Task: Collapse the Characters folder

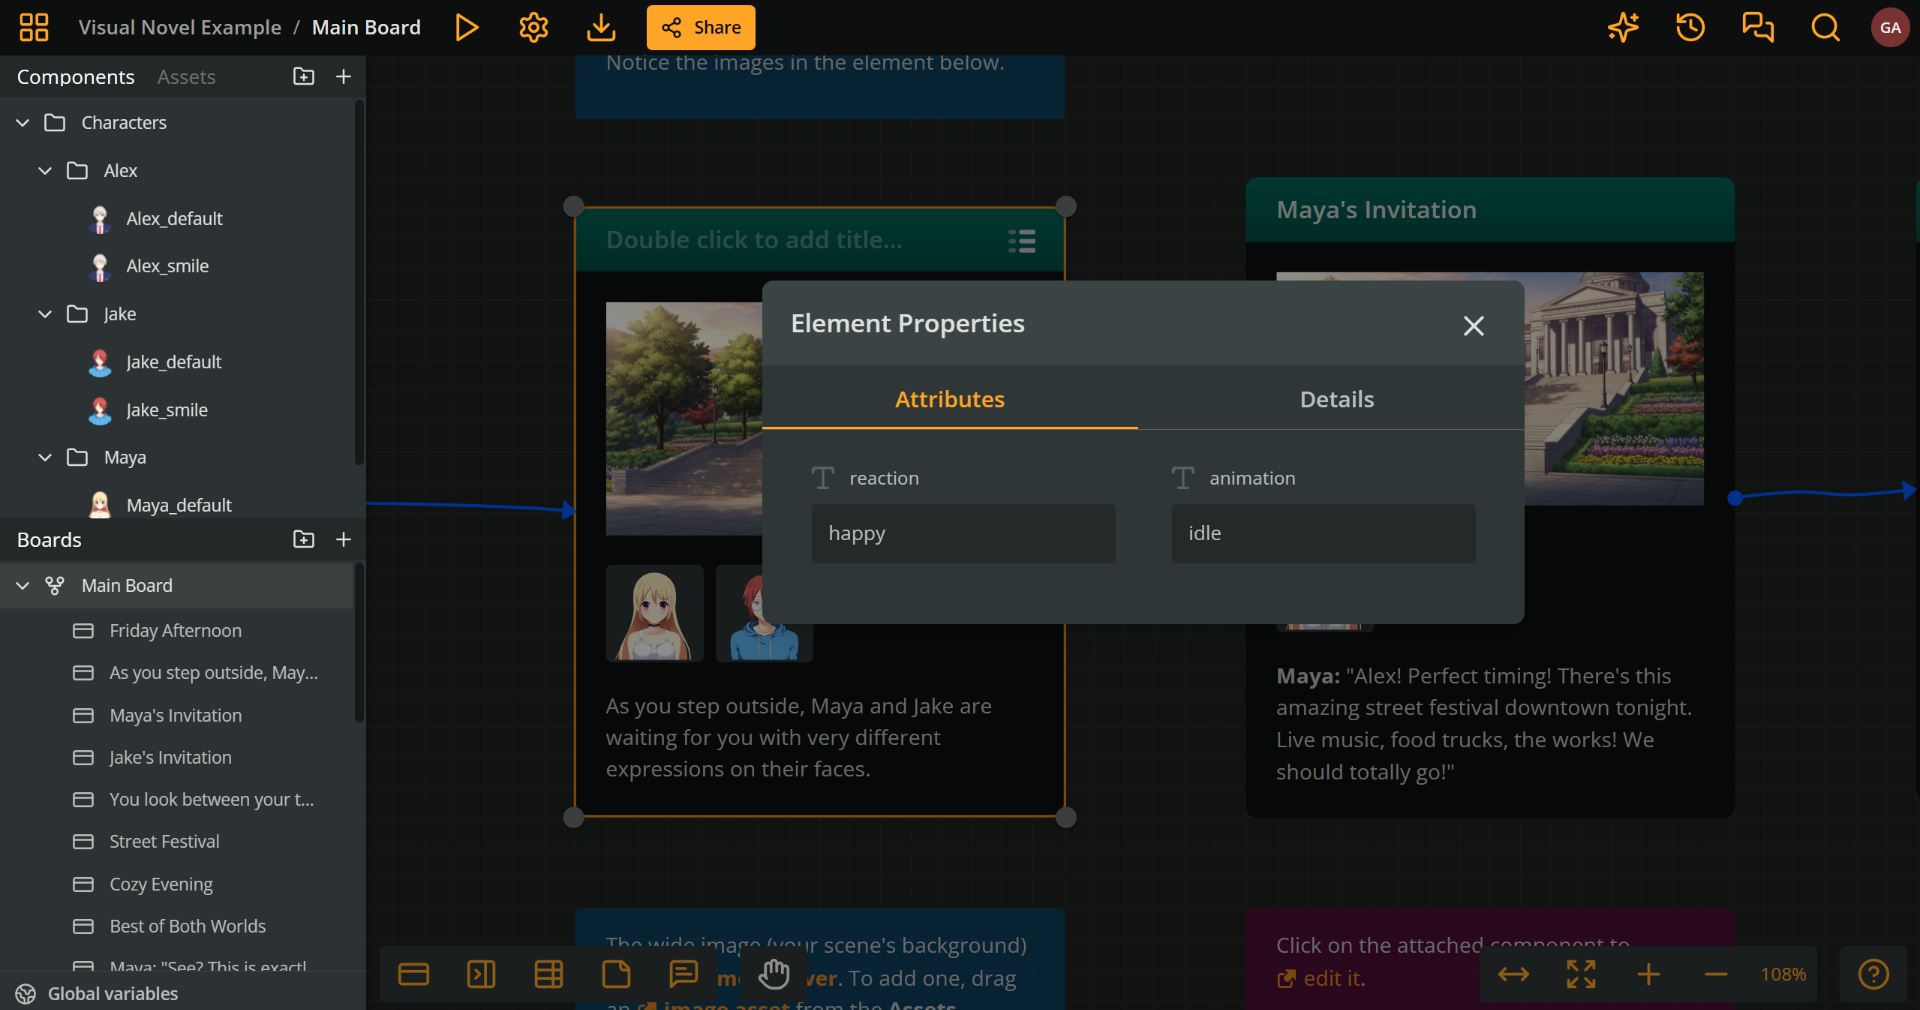Action: click(21, 122)
